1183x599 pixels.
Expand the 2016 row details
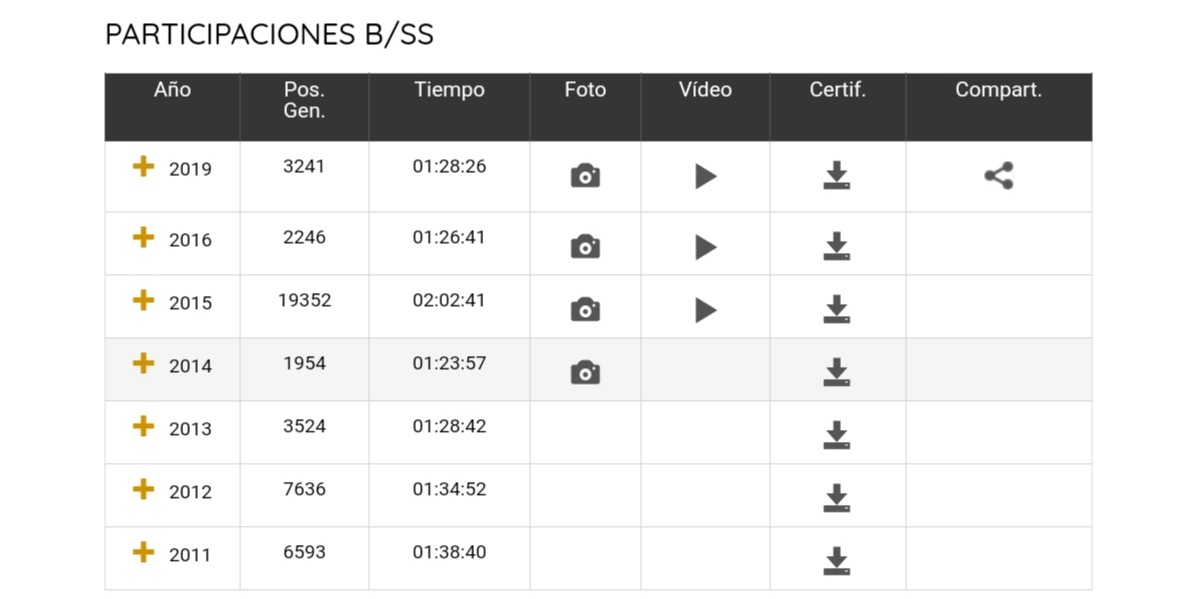point(143,237)
